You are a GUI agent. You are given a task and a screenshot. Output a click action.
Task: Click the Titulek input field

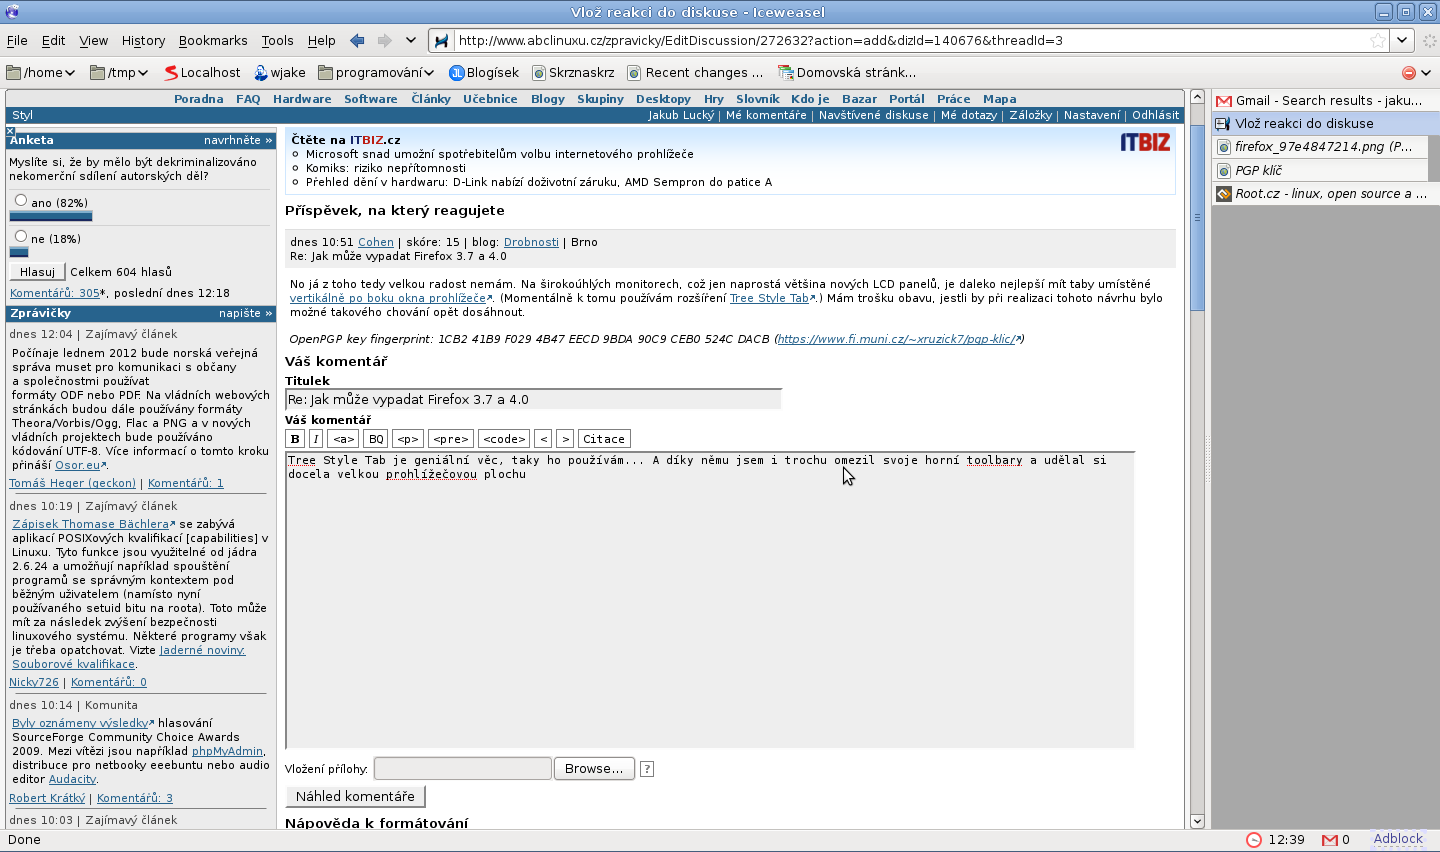click(533, 400)
